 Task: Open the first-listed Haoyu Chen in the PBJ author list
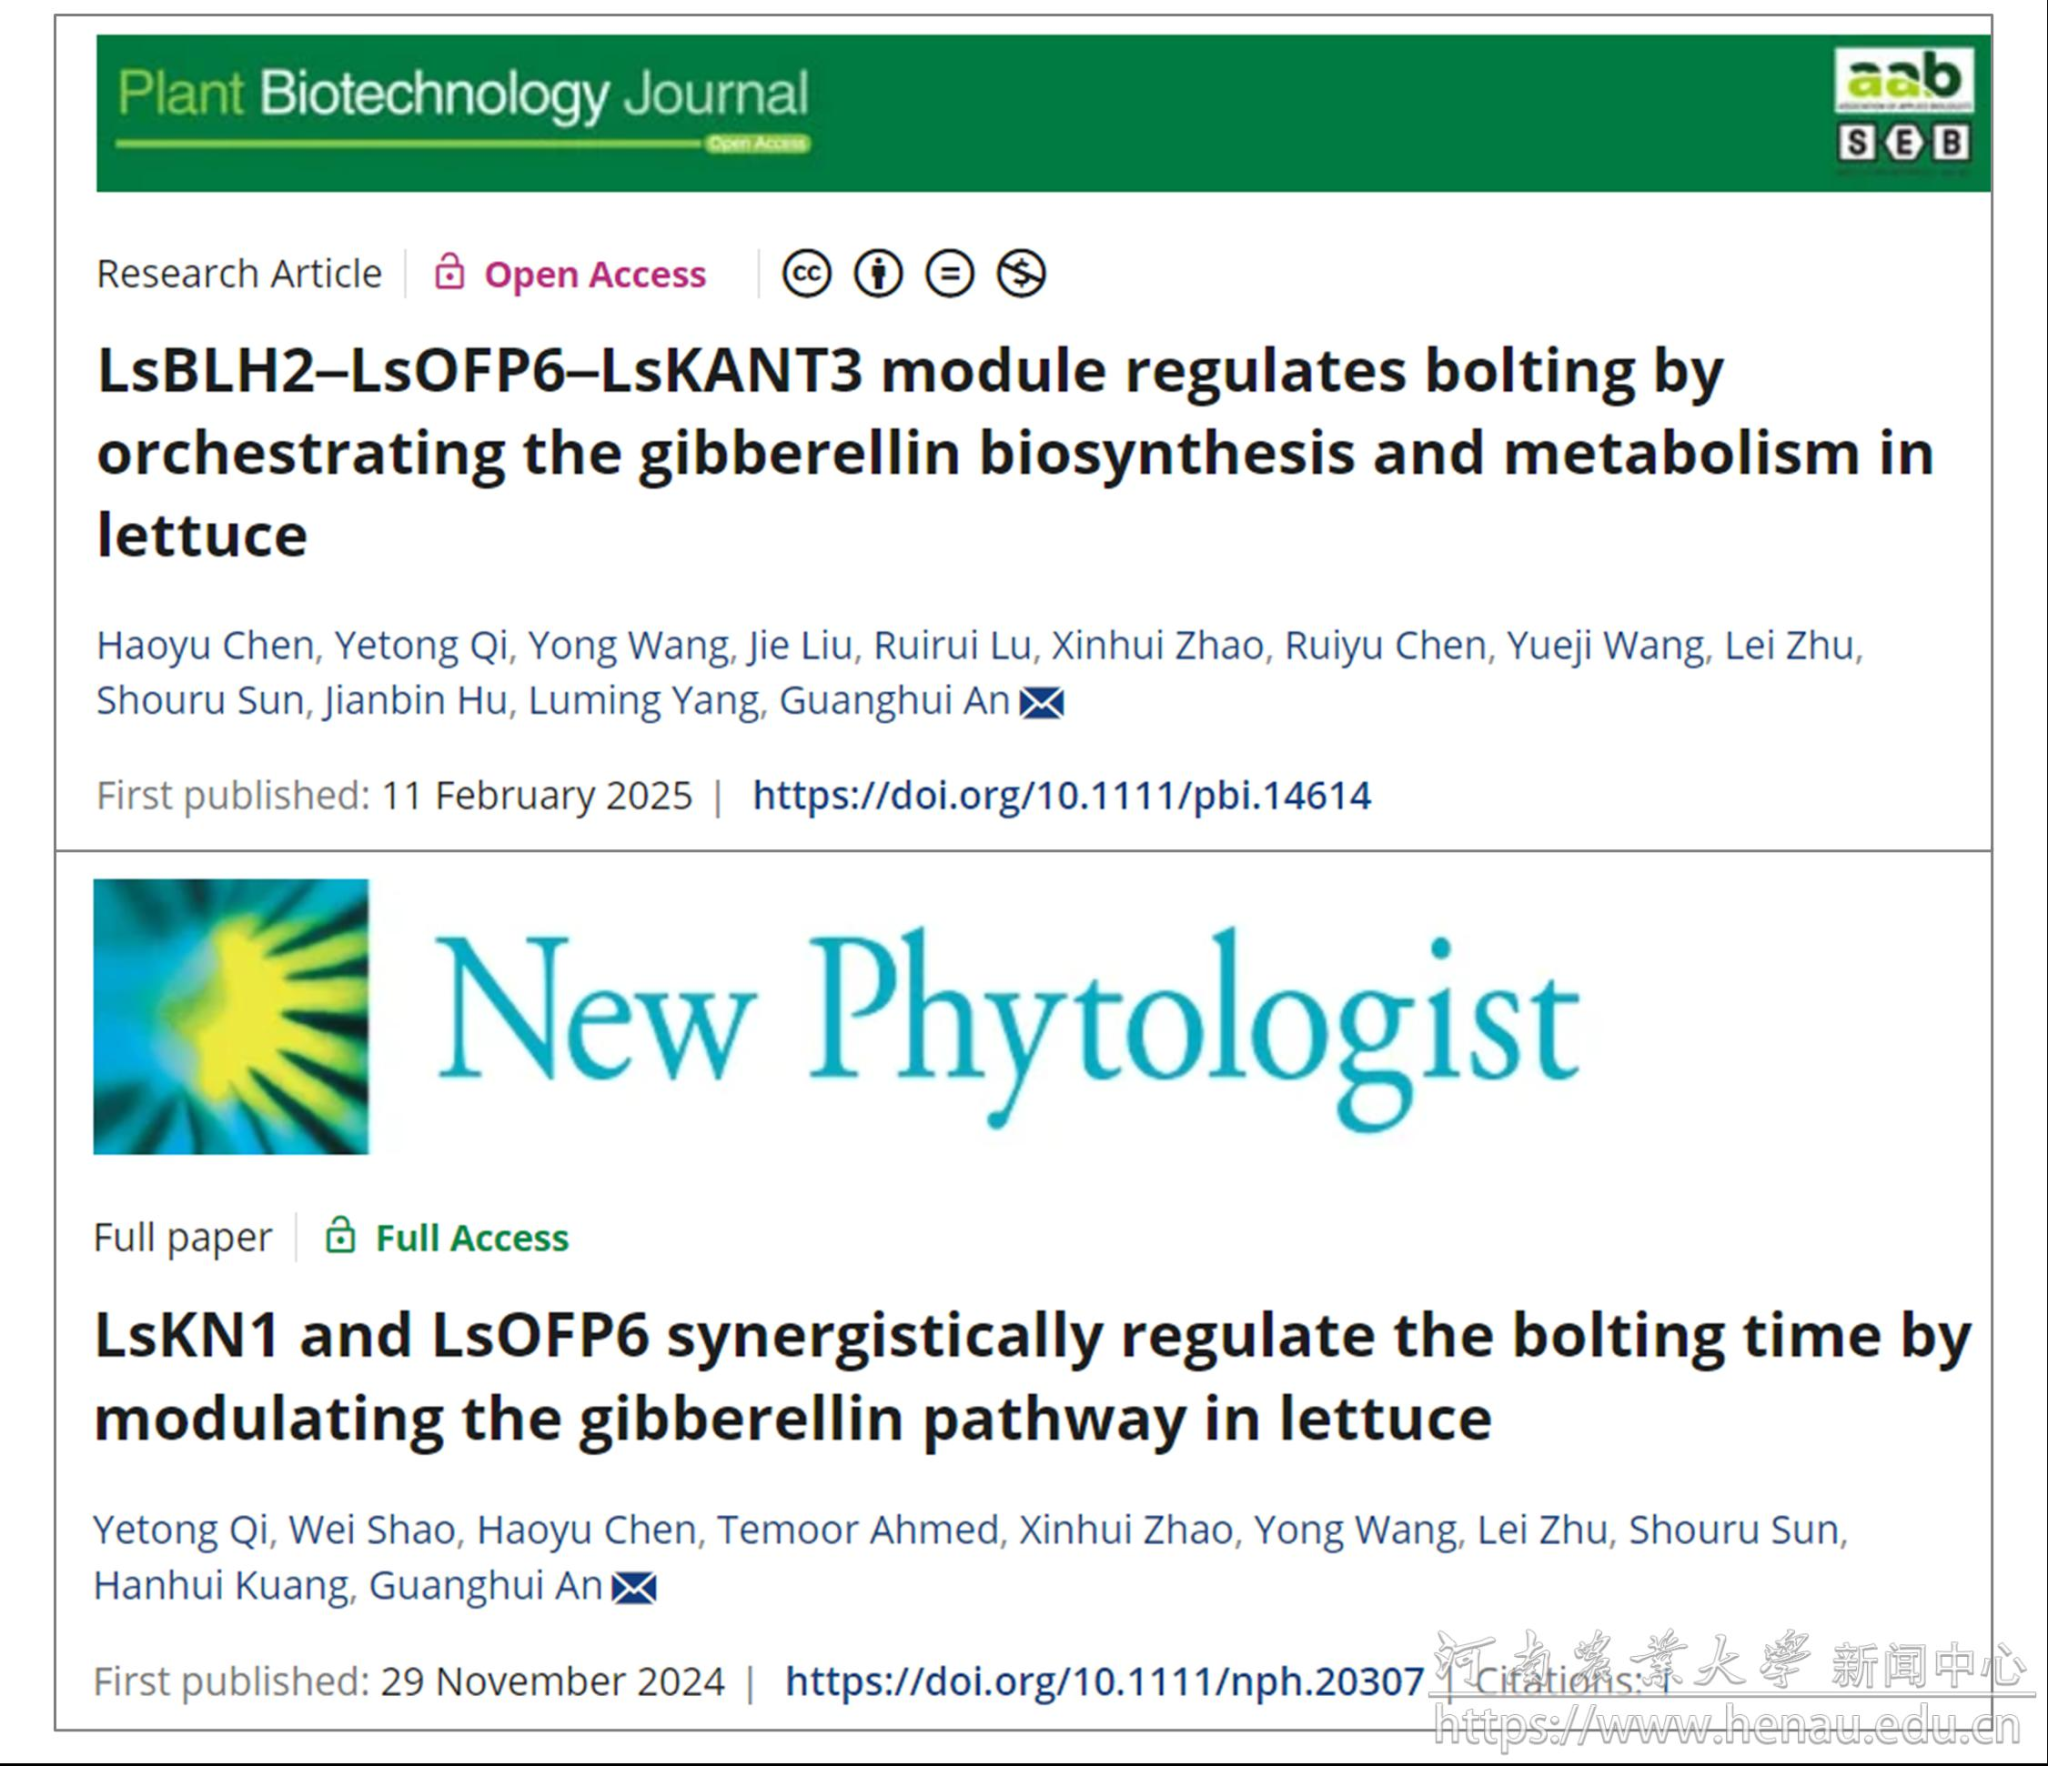(205, 646)
